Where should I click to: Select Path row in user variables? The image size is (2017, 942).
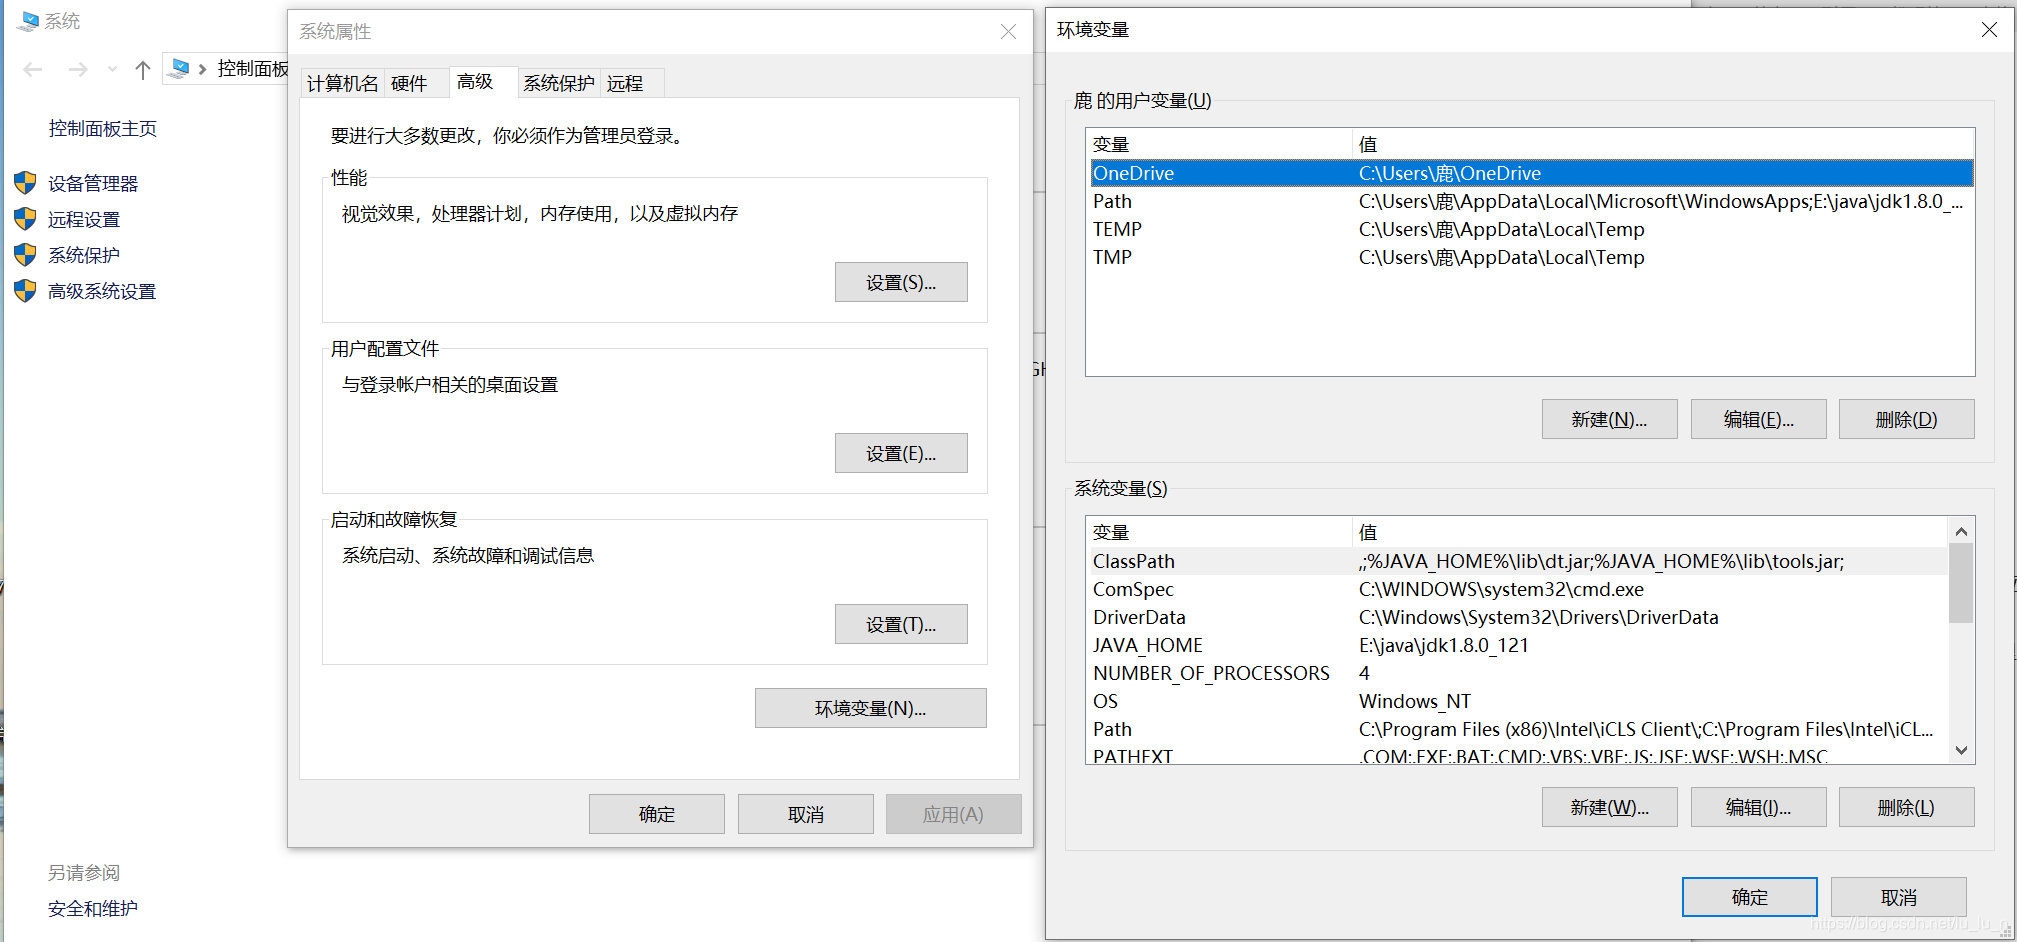[1531, 201]
